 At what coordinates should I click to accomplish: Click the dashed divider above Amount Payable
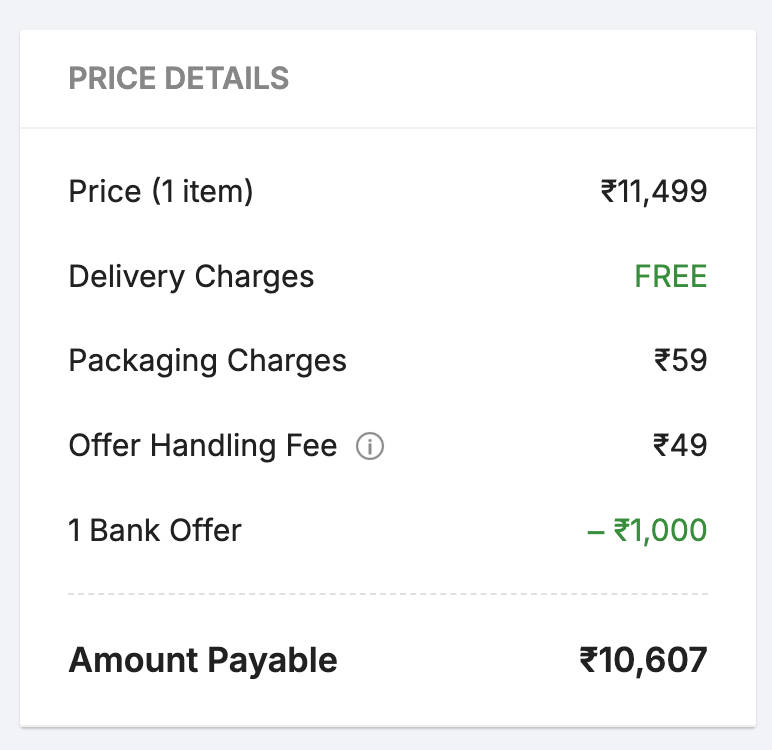pyautogui.click(x=388, y=594)
